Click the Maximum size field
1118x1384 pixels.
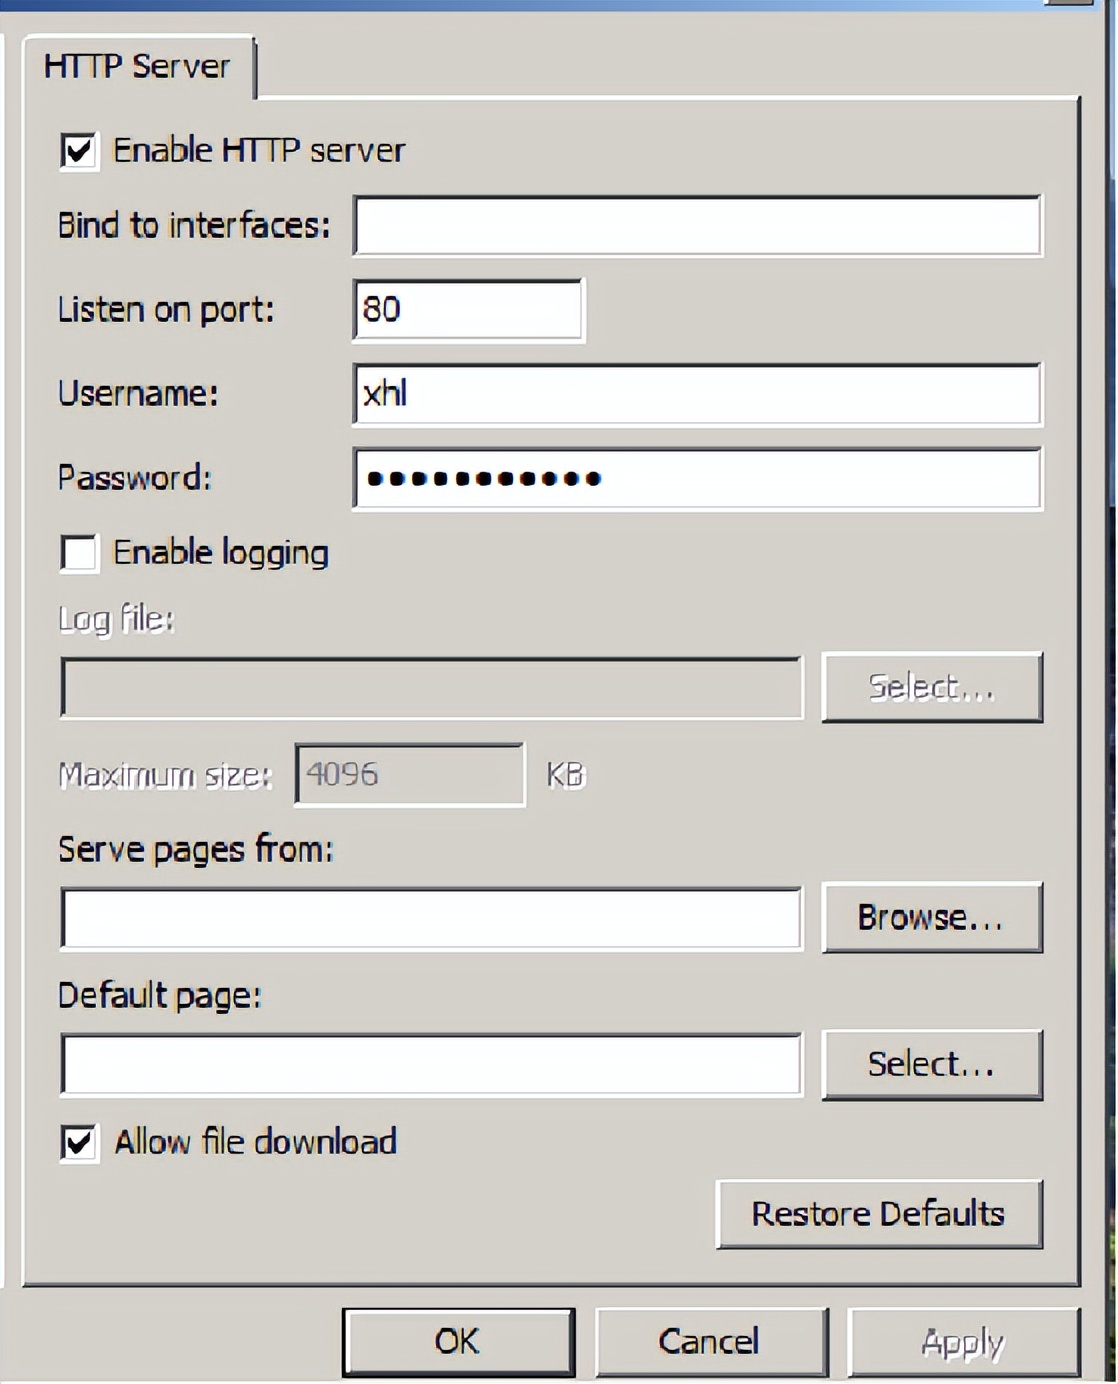click(x=409, y=774)
